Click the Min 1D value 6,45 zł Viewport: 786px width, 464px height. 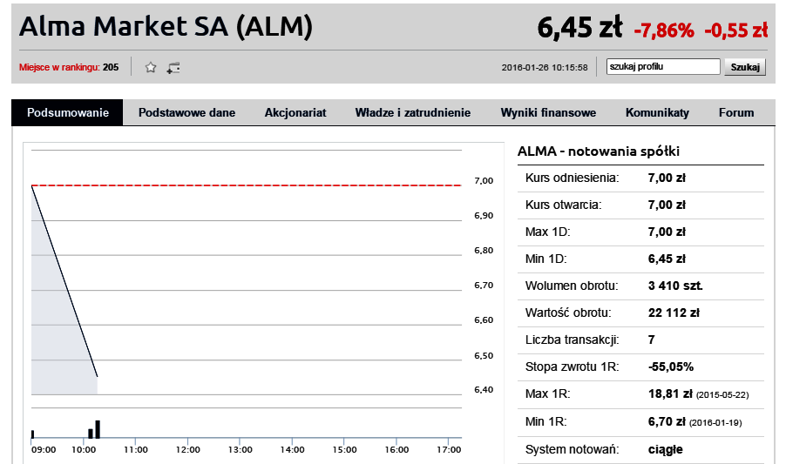(667, 259)
